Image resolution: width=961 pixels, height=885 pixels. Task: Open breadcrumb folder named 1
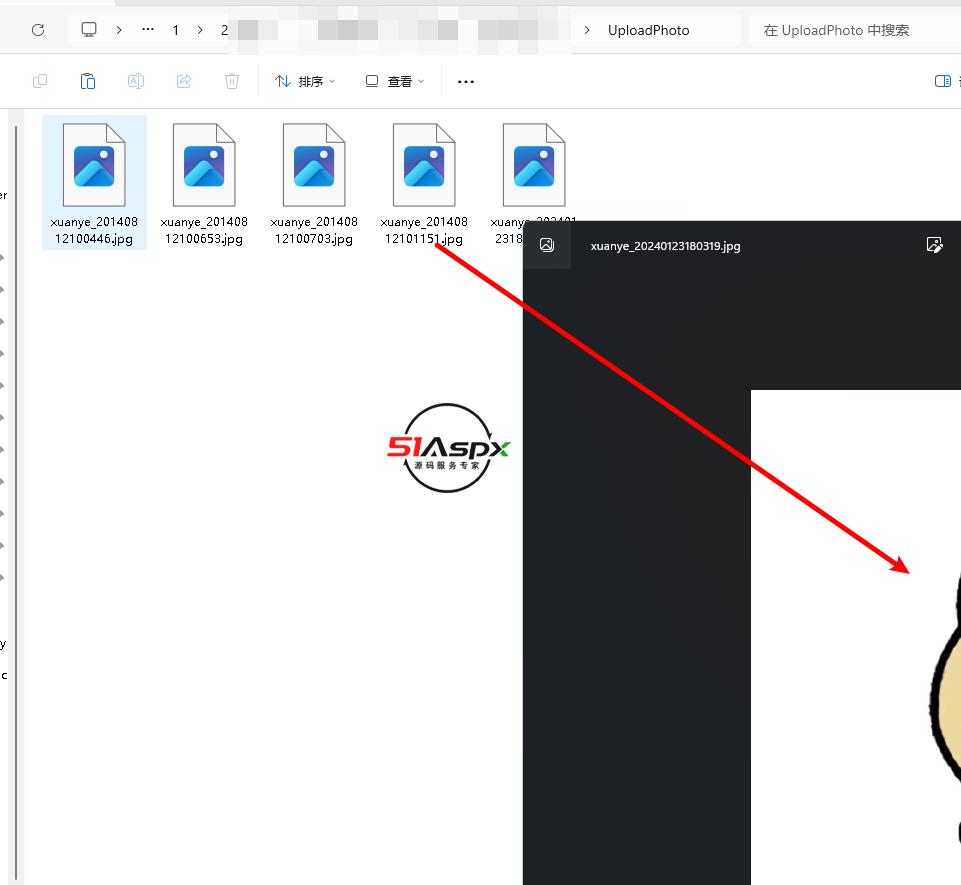pyautogui.click(x=176, y=30)
